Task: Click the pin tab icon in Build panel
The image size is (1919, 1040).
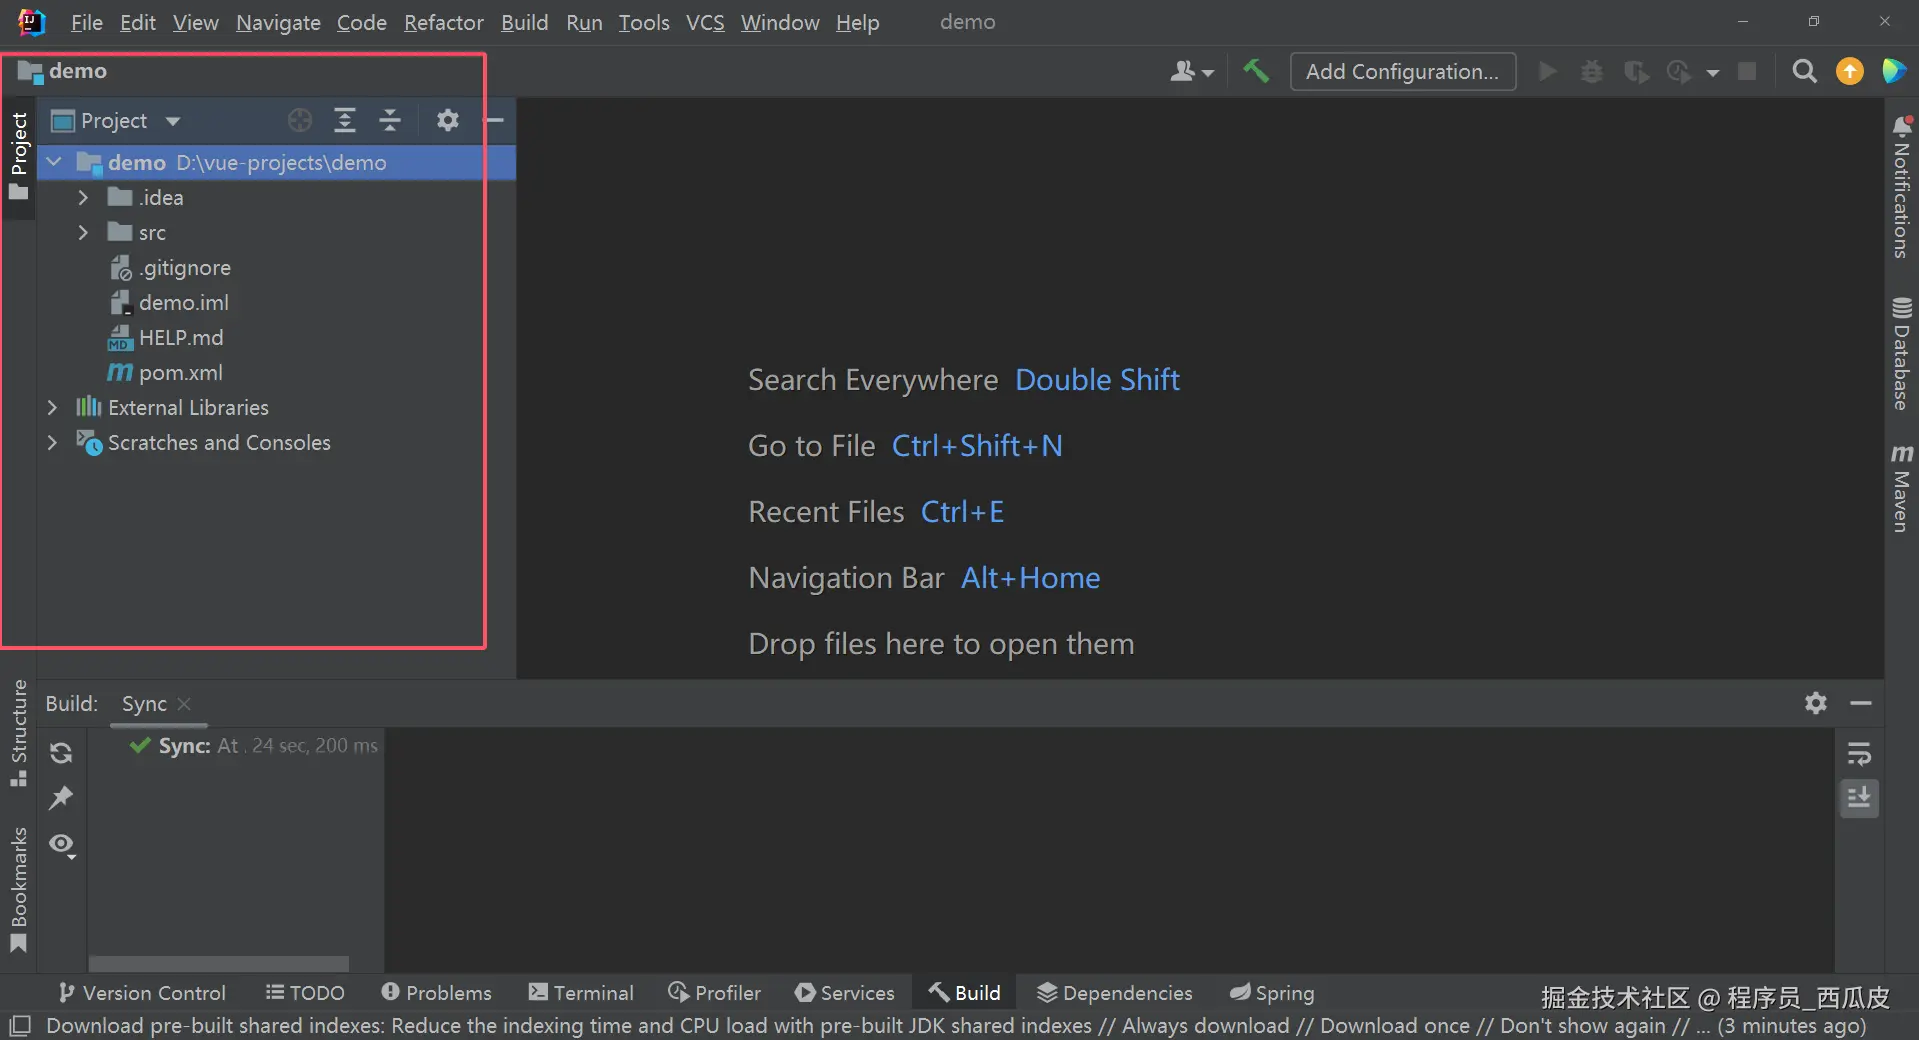Action: click(x=61, y=798)
